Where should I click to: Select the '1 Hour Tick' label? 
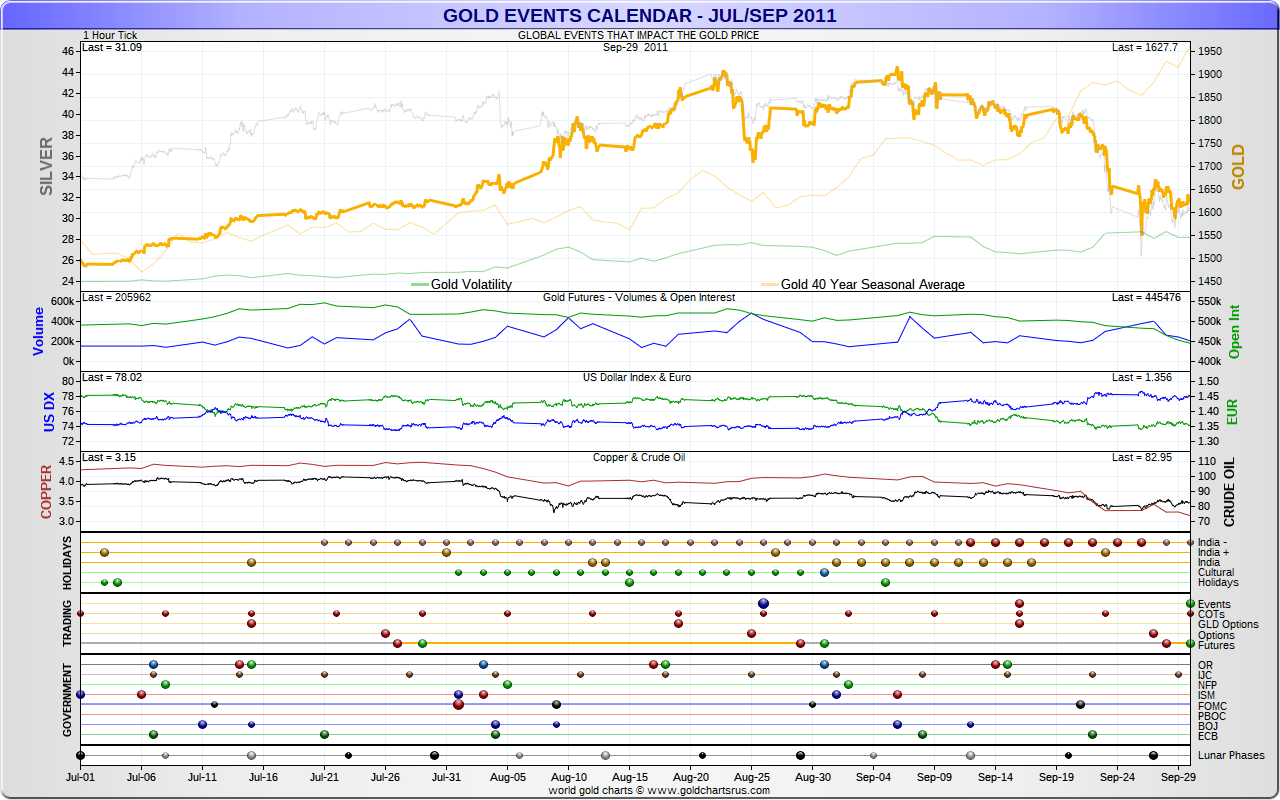pyautogui.click(x=110, y=35)
